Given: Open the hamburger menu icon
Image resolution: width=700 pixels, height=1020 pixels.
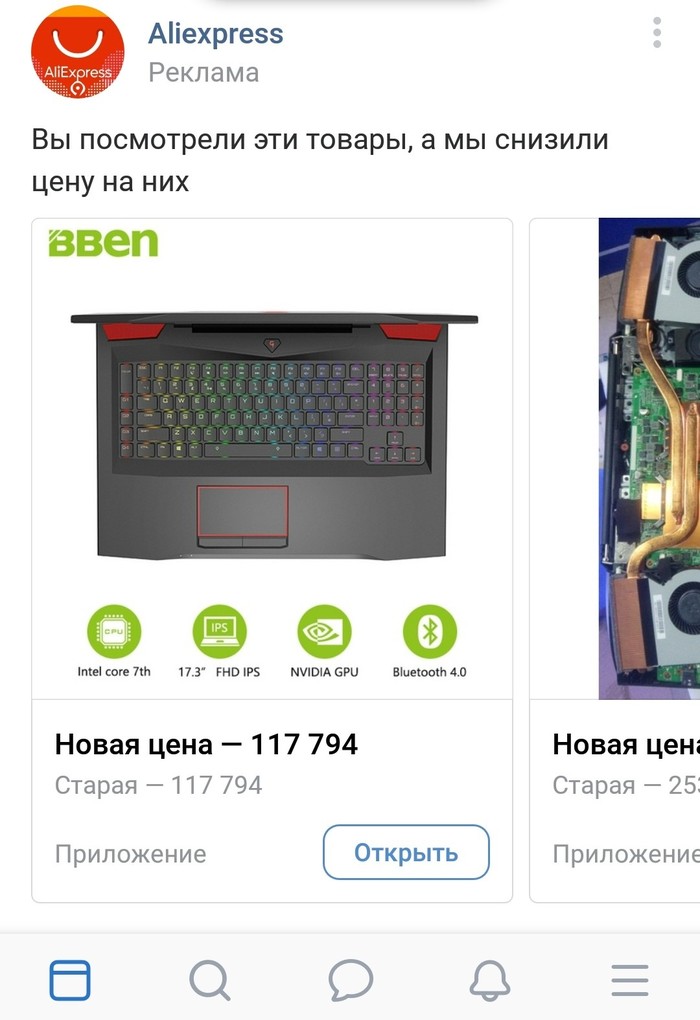Looking at the screenshot, I should (x=630, y=980).
